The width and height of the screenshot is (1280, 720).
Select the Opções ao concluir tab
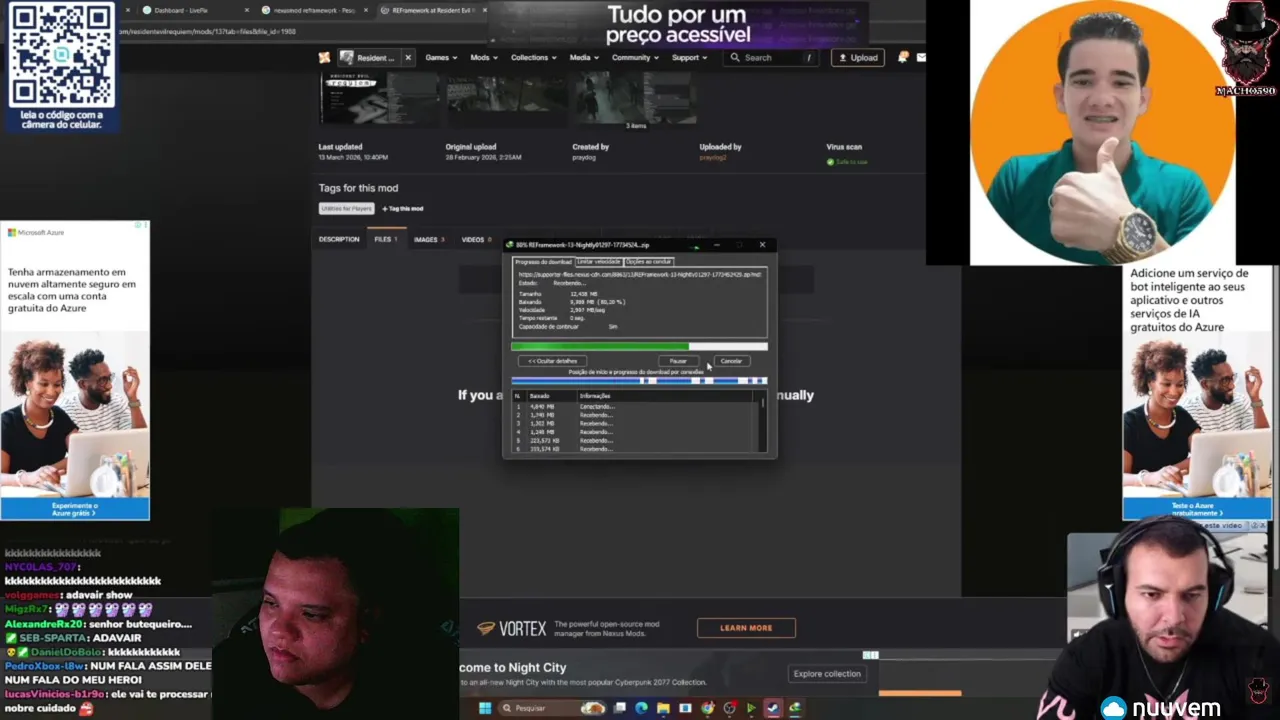tap(649, 262)
